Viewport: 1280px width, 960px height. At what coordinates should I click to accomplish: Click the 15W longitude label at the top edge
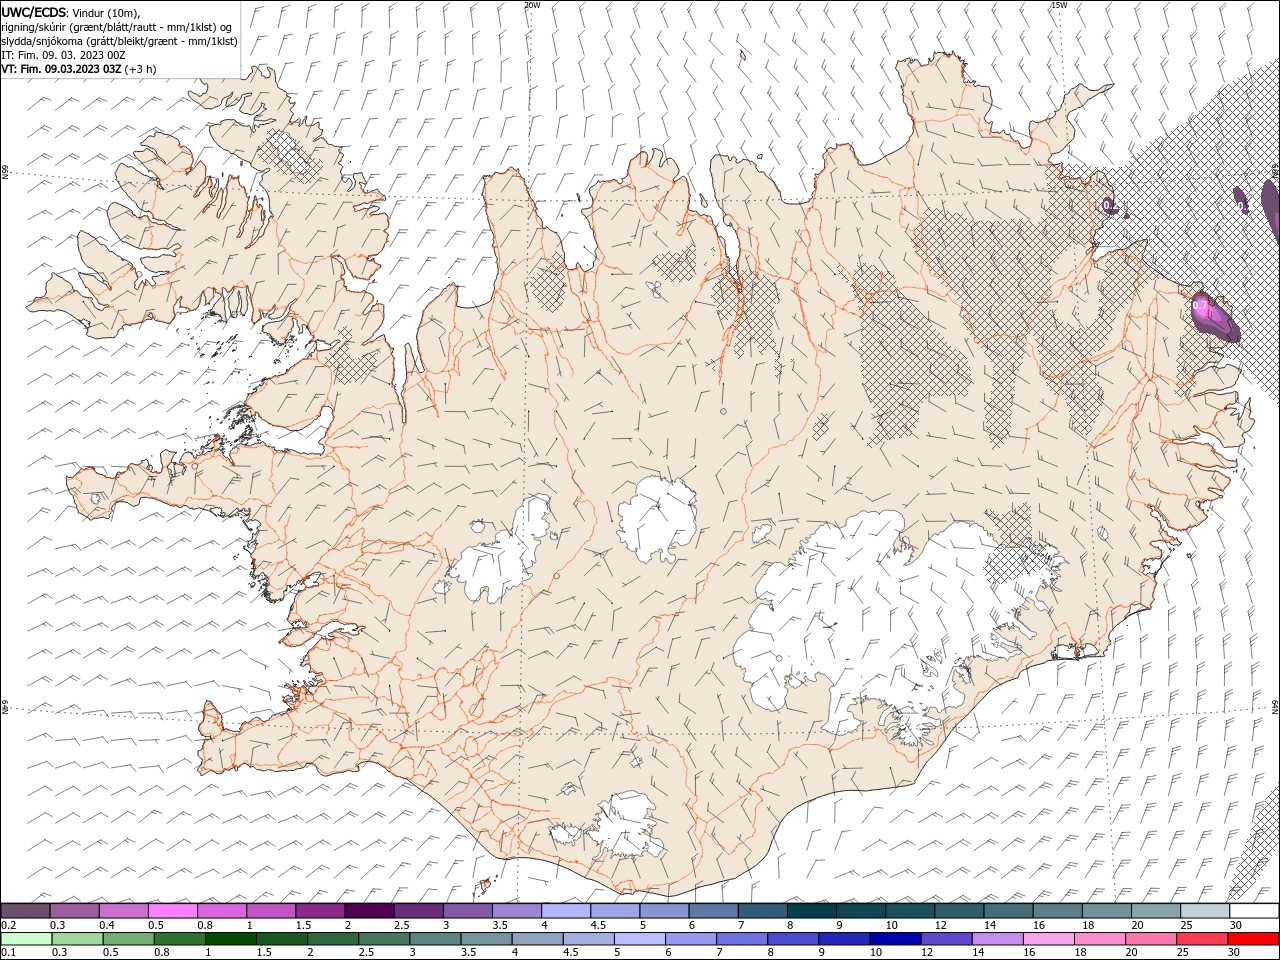[x=1059, y=5]
